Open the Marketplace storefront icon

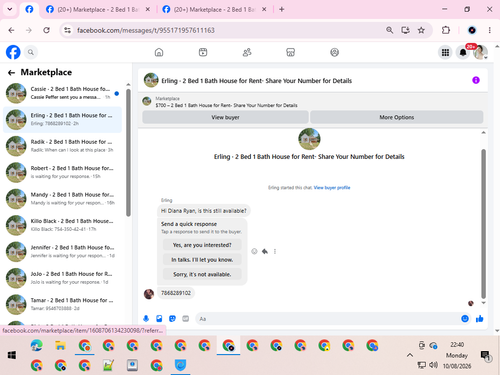tap(291, 52)
